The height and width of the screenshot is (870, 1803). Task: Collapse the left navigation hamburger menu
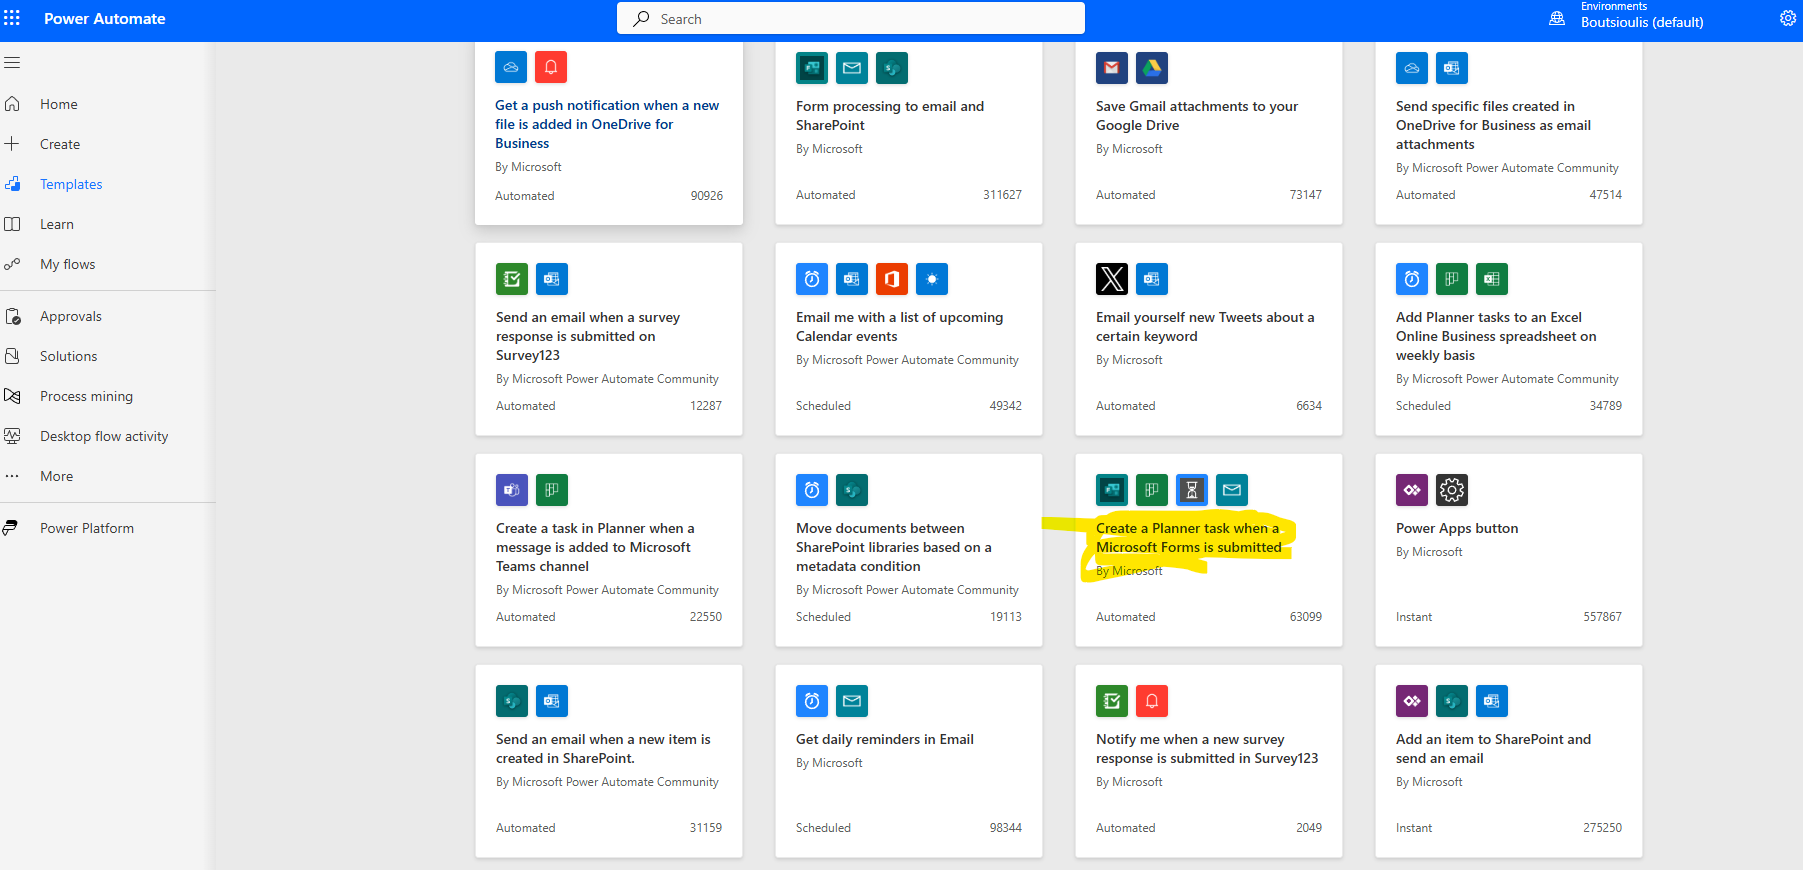(x=12, y=62)
